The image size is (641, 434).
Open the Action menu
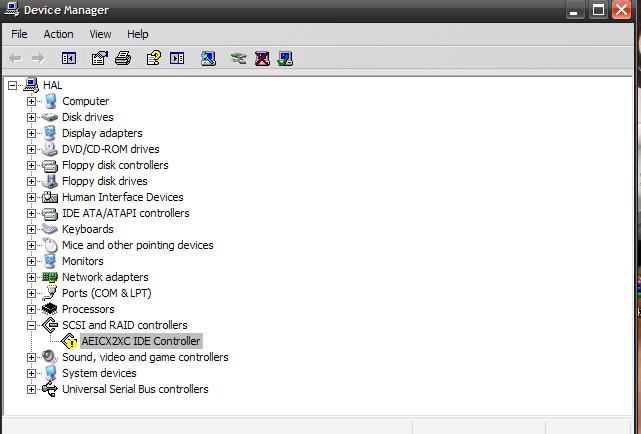pyautogui.click(x=58, y=34)
